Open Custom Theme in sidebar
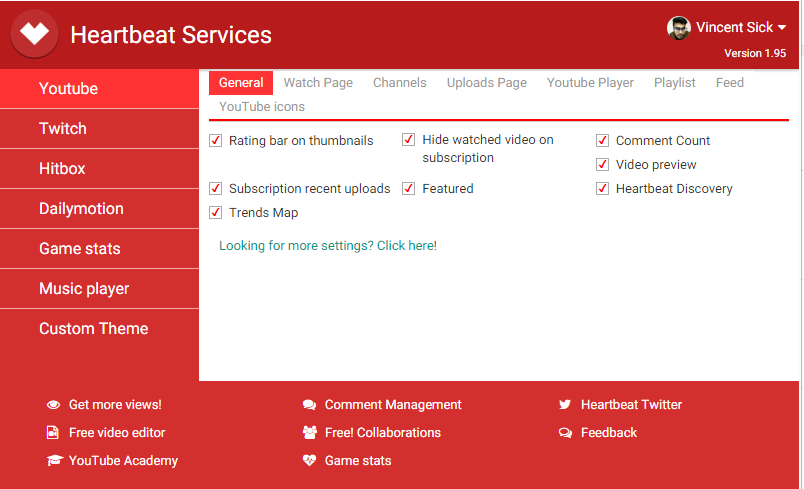This screenshot has width=804, height=489. click(x=99, y=329)
